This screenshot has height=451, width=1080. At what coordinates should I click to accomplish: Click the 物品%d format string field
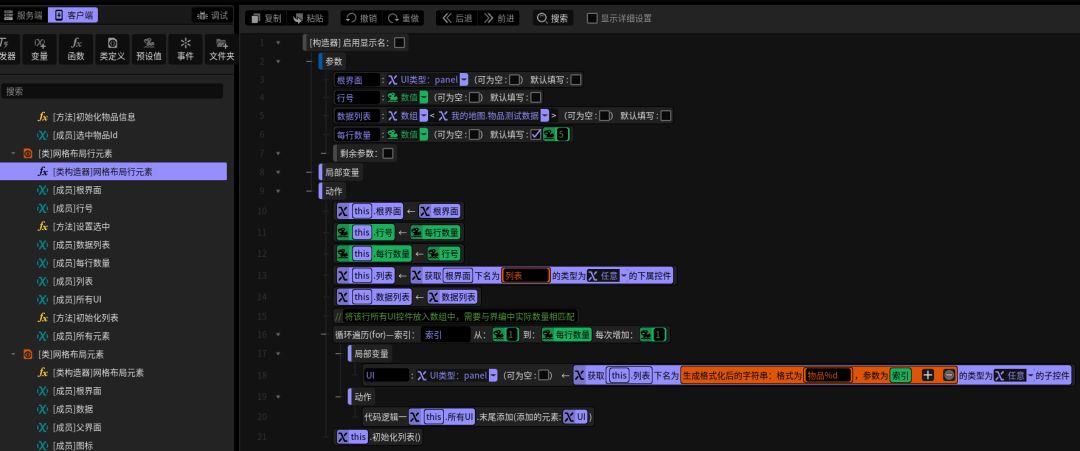point(828,375)
